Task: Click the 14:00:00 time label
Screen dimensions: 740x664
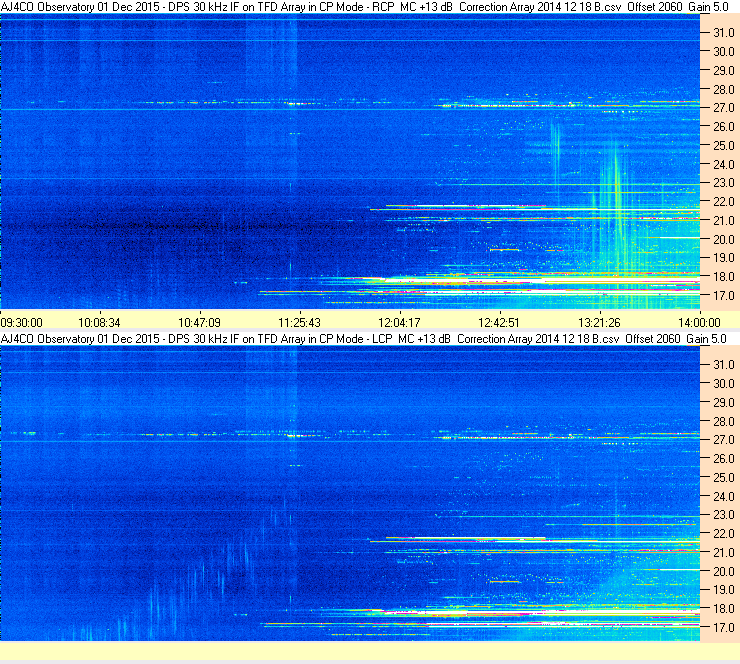Action: tap(699, 323)
